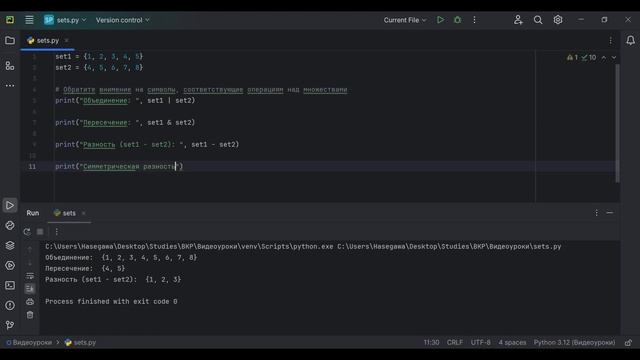This screenshot has height=360, width=640.
Task: Stop the running process square button
Action: click(x=40, y=232)
